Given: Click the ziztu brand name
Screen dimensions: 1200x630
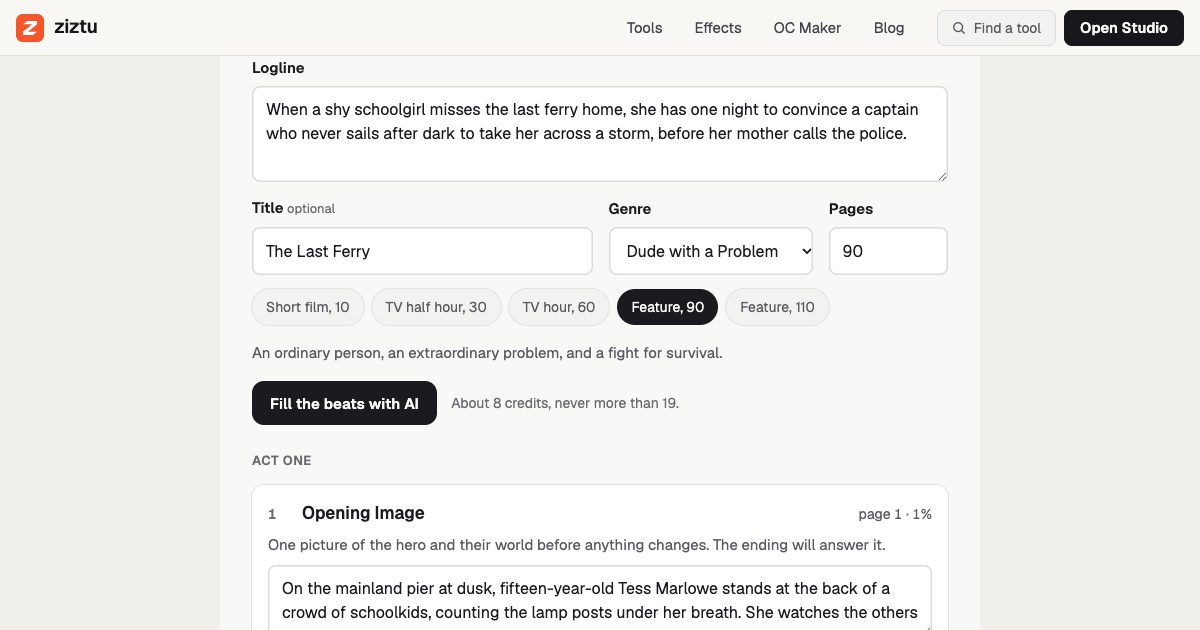Looking at the screenshot, I should [76, 27].
